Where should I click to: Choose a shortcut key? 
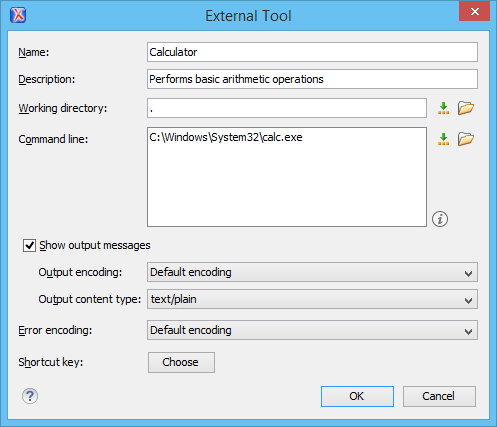click(181, 362)
